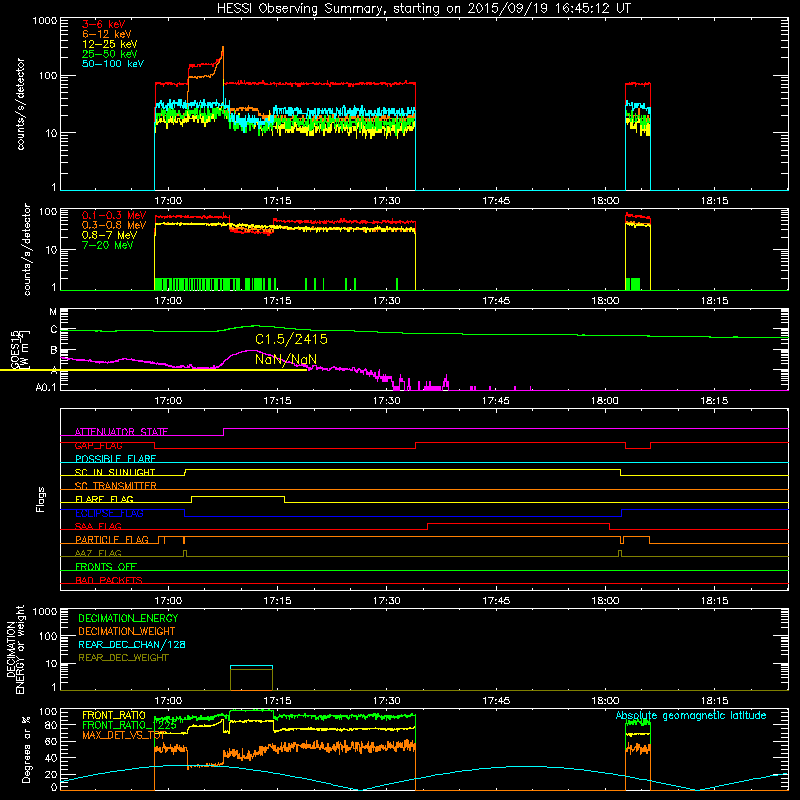
Task: Select the 'ATTENUATOR_STATE' flag label
Action: (121, 432)
